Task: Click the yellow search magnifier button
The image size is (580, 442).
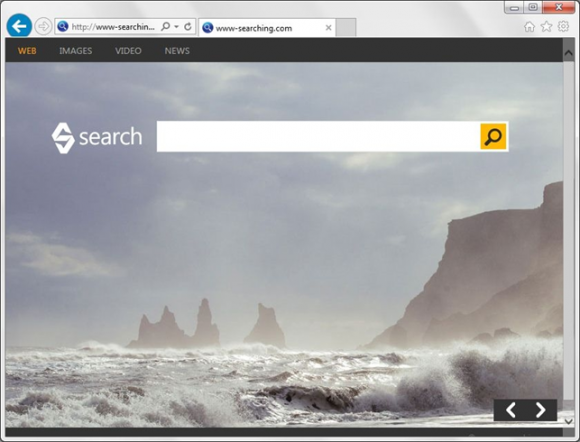Action: pyautogui.click(x=493, y=136)
